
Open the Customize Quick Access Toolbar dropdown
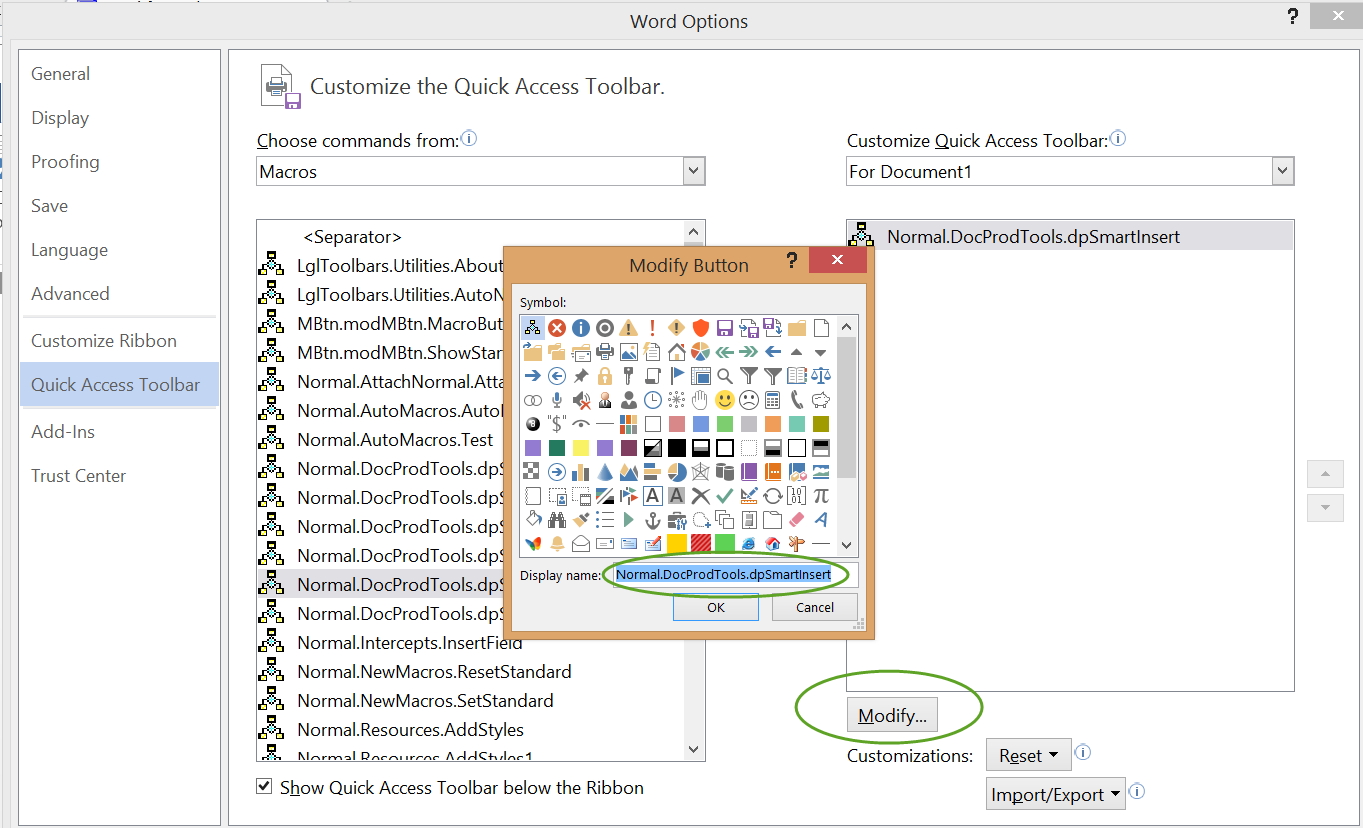[1282, 170]
